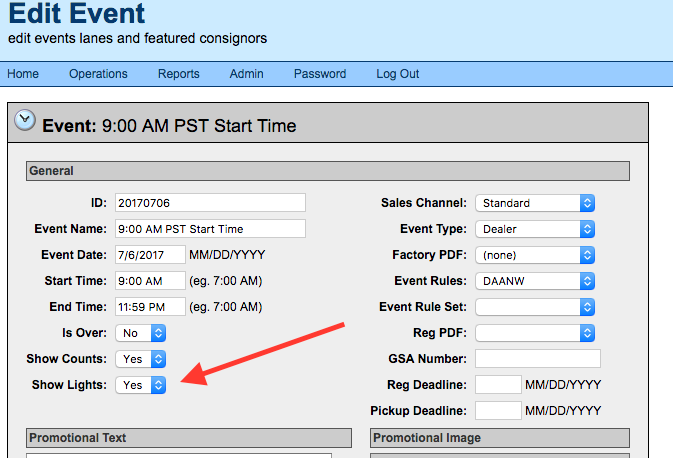Image resolution: width=673 pixels, height=458 pixels.
Task: Toggle the Is Over selector
Action: pyautogui.click(x=140, y=333)
